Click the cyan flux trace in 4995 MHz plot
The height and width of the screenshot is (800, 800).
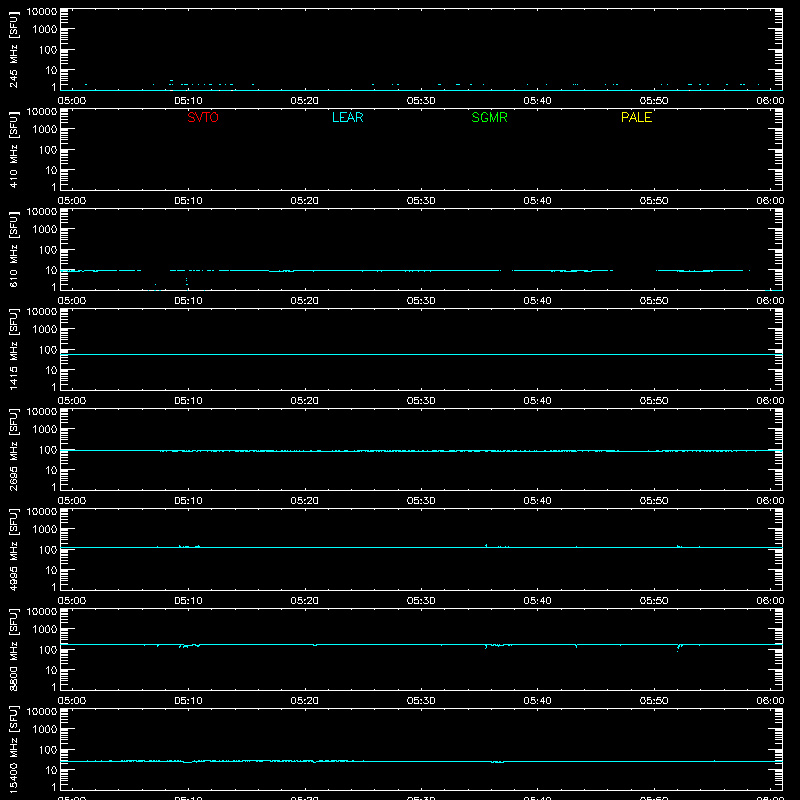421,547
